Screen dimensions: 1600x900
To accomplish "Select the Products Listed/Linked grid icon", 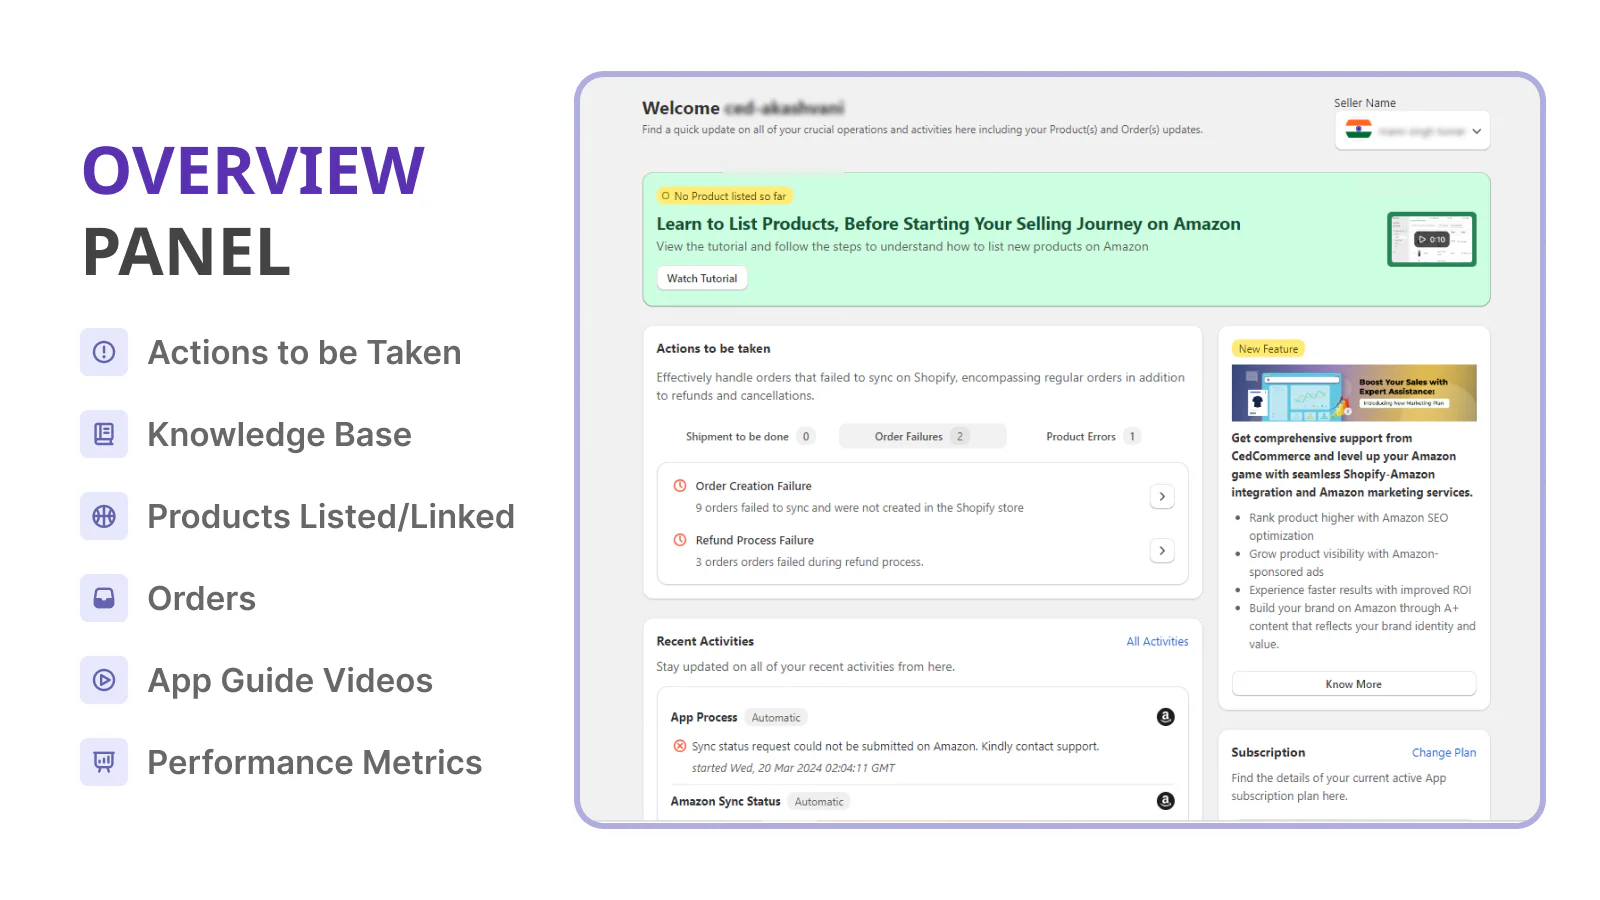I will pyautogui.click(x=104, y=516).
